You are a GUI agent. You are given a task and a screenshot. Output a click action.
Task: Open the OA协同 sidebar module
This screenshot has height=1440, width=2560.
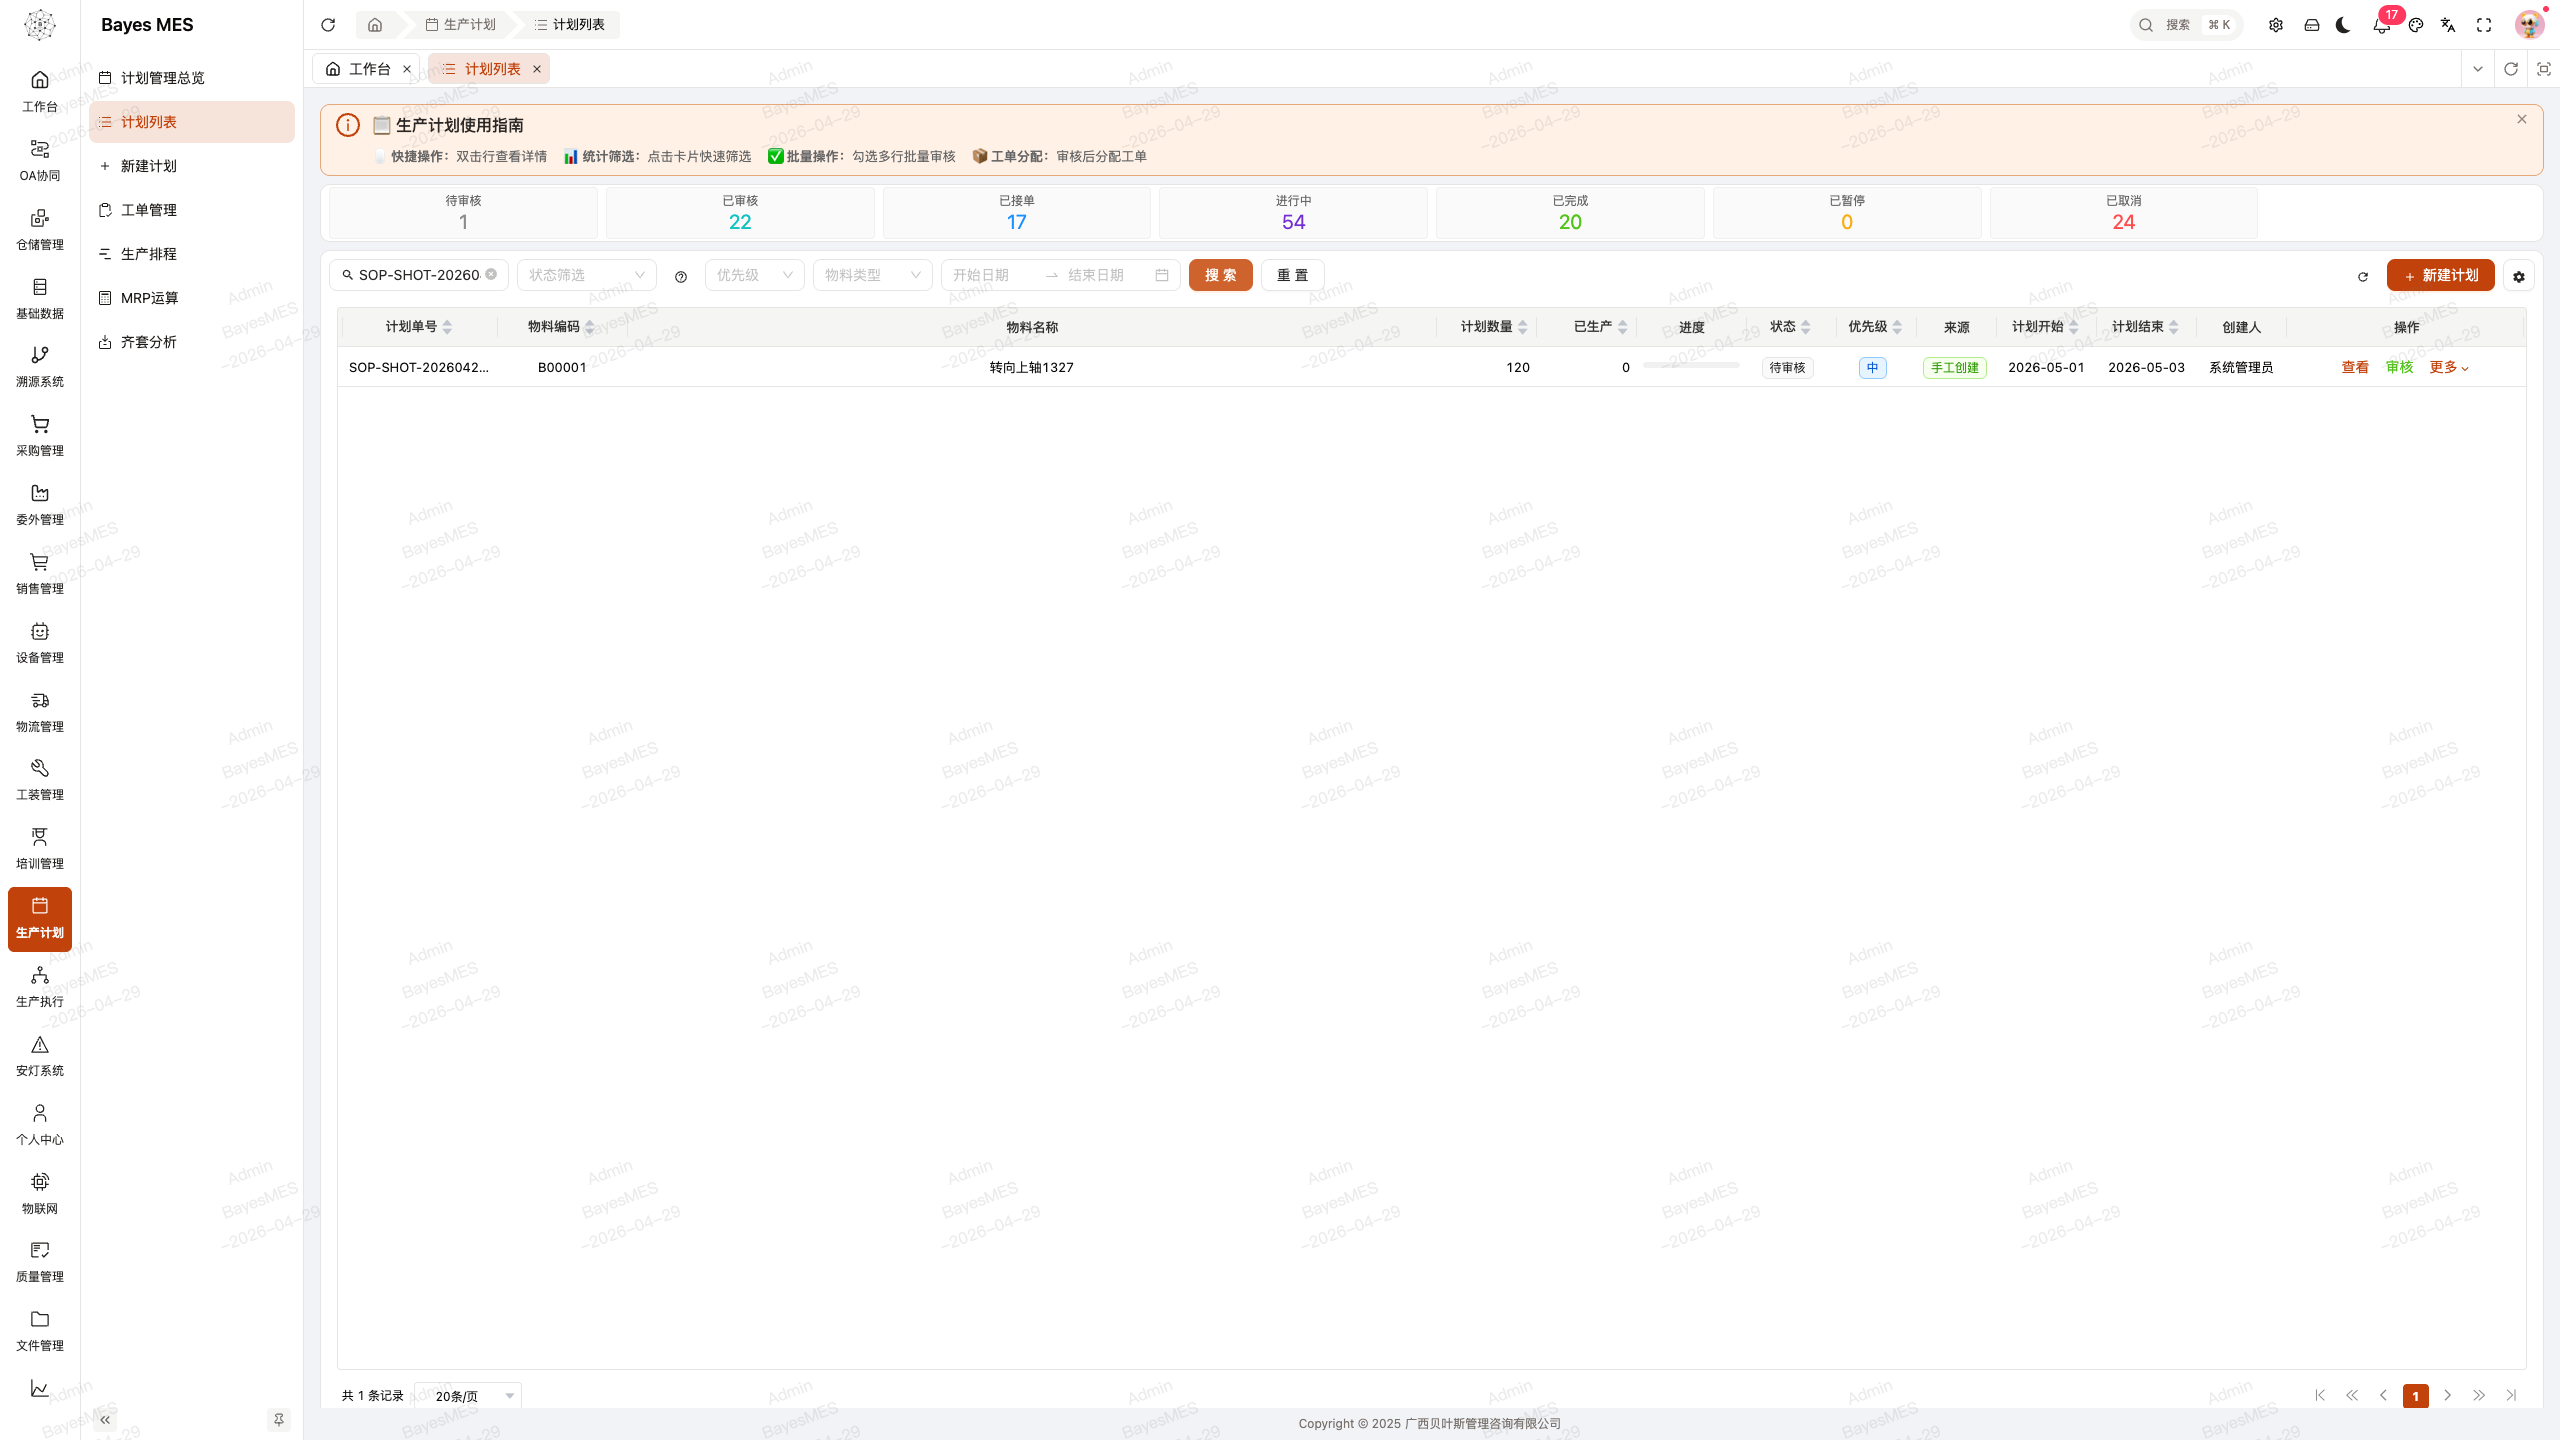pos(40,161)
